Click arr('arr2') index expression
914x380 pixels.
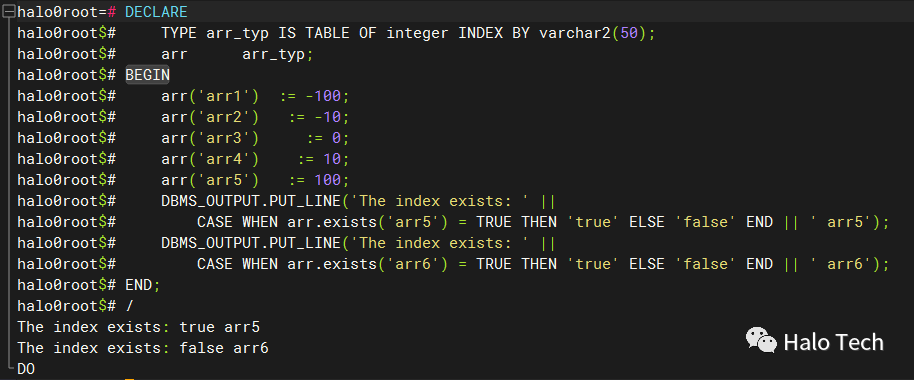(x=210, y=117)
